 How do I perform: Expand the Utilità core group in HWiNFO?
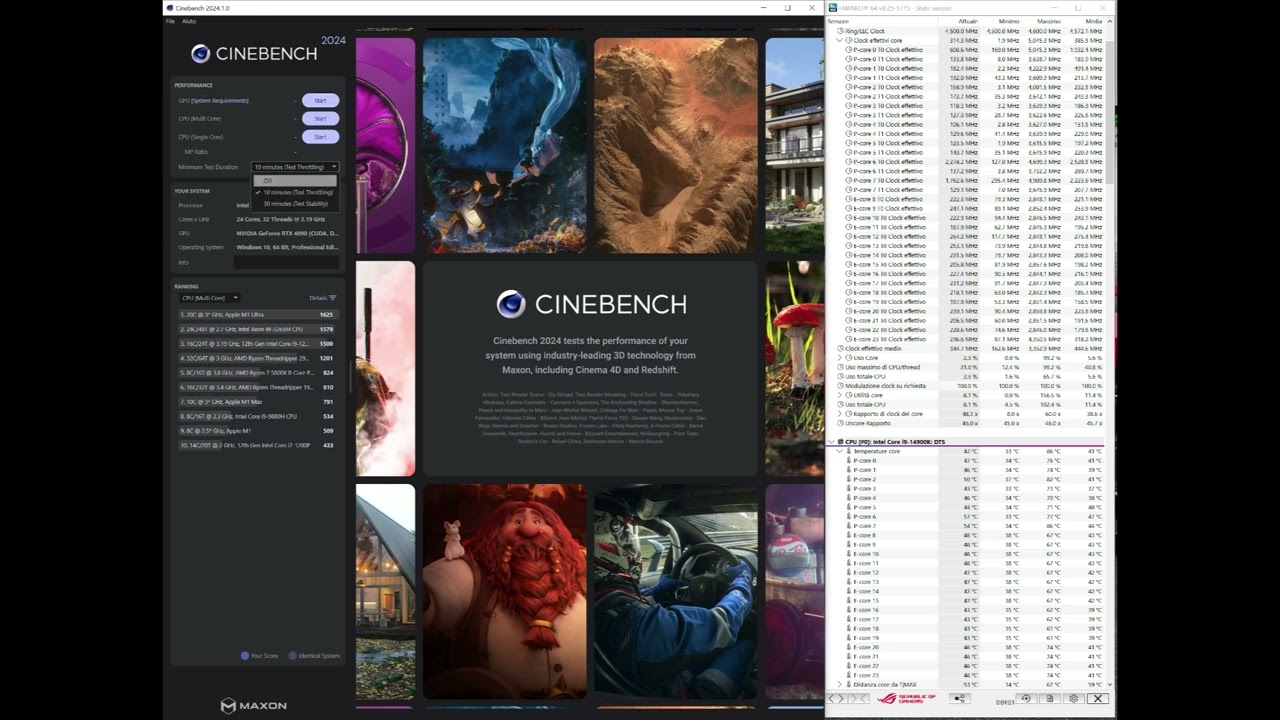click(x=840, y=395)
